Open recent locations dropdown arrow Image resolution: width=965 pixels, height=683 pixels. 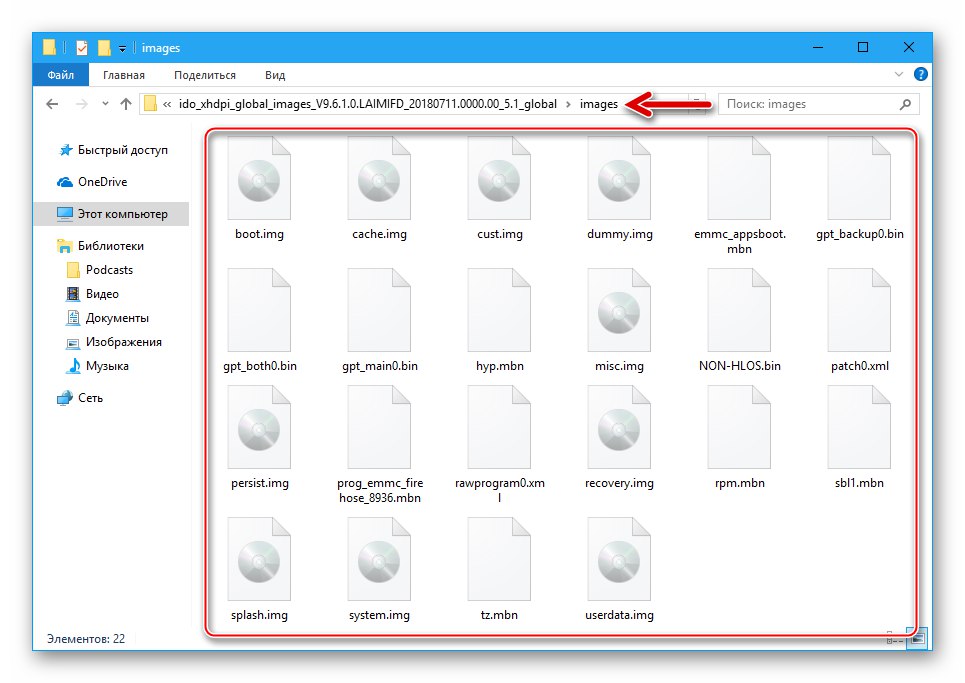click(x=105, y=104)
